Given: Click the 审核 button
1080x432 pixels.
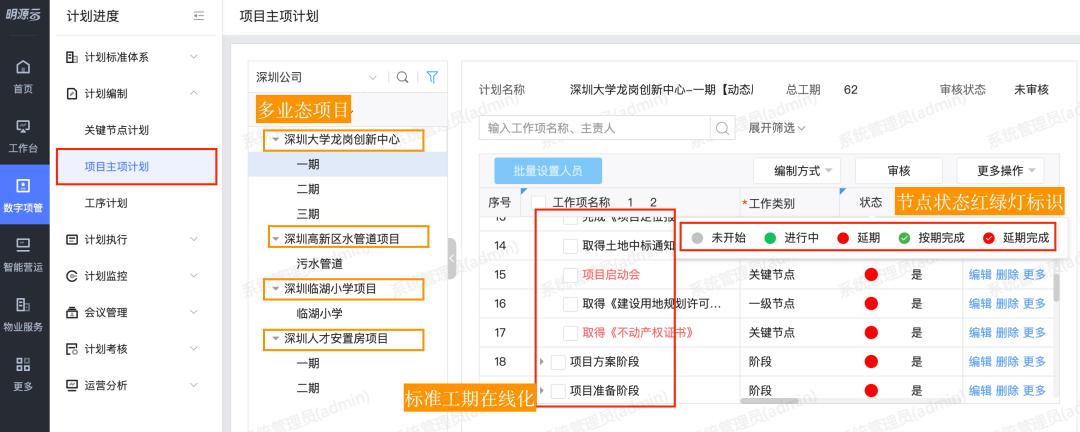Looking at the screenshot, I should click(x=899, y=171).
